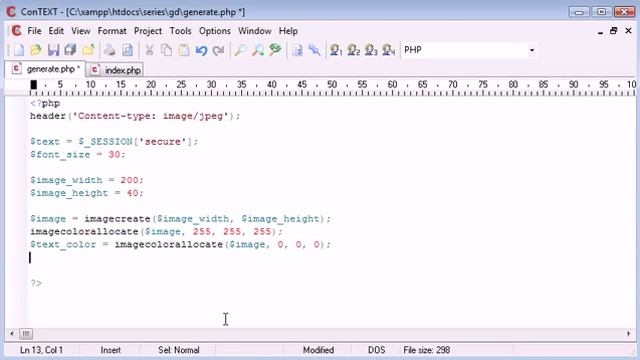Viewport: 640px width, 360px height.
Task: Undo the last edit via toolbar
Action: (x=201, y=50)
